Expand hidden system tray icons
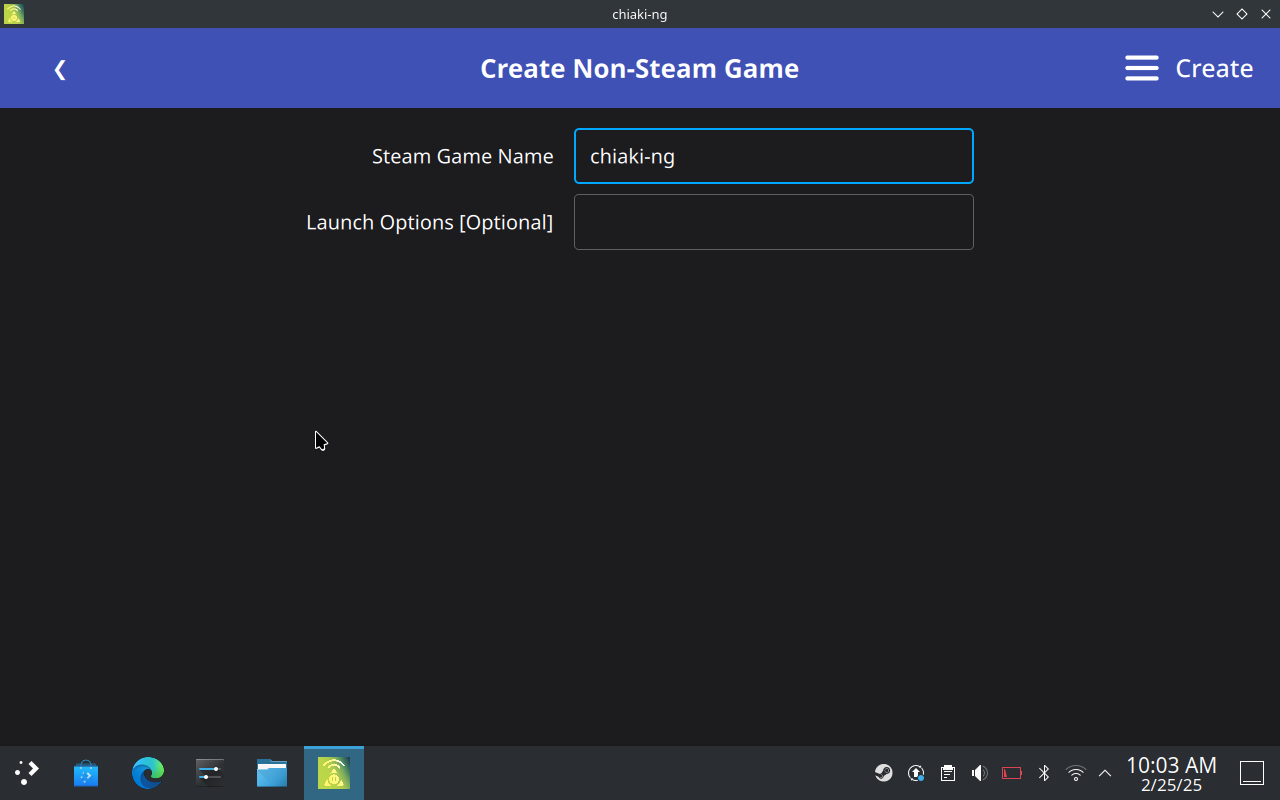Viewport: 1280px width, 800px height. point(1105,772)
